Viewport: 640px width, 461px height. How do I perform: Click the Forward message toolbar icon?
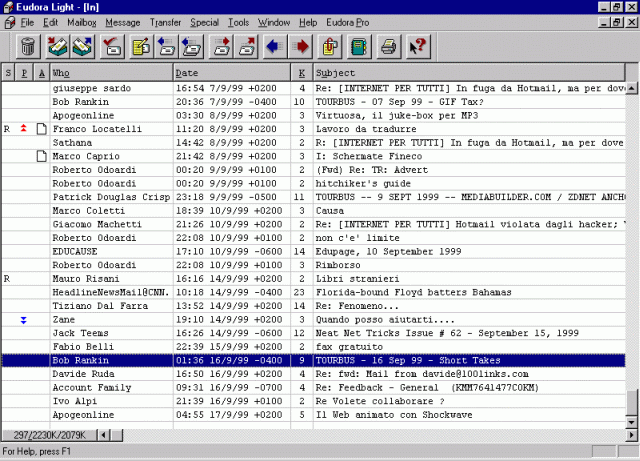(221, 47)
